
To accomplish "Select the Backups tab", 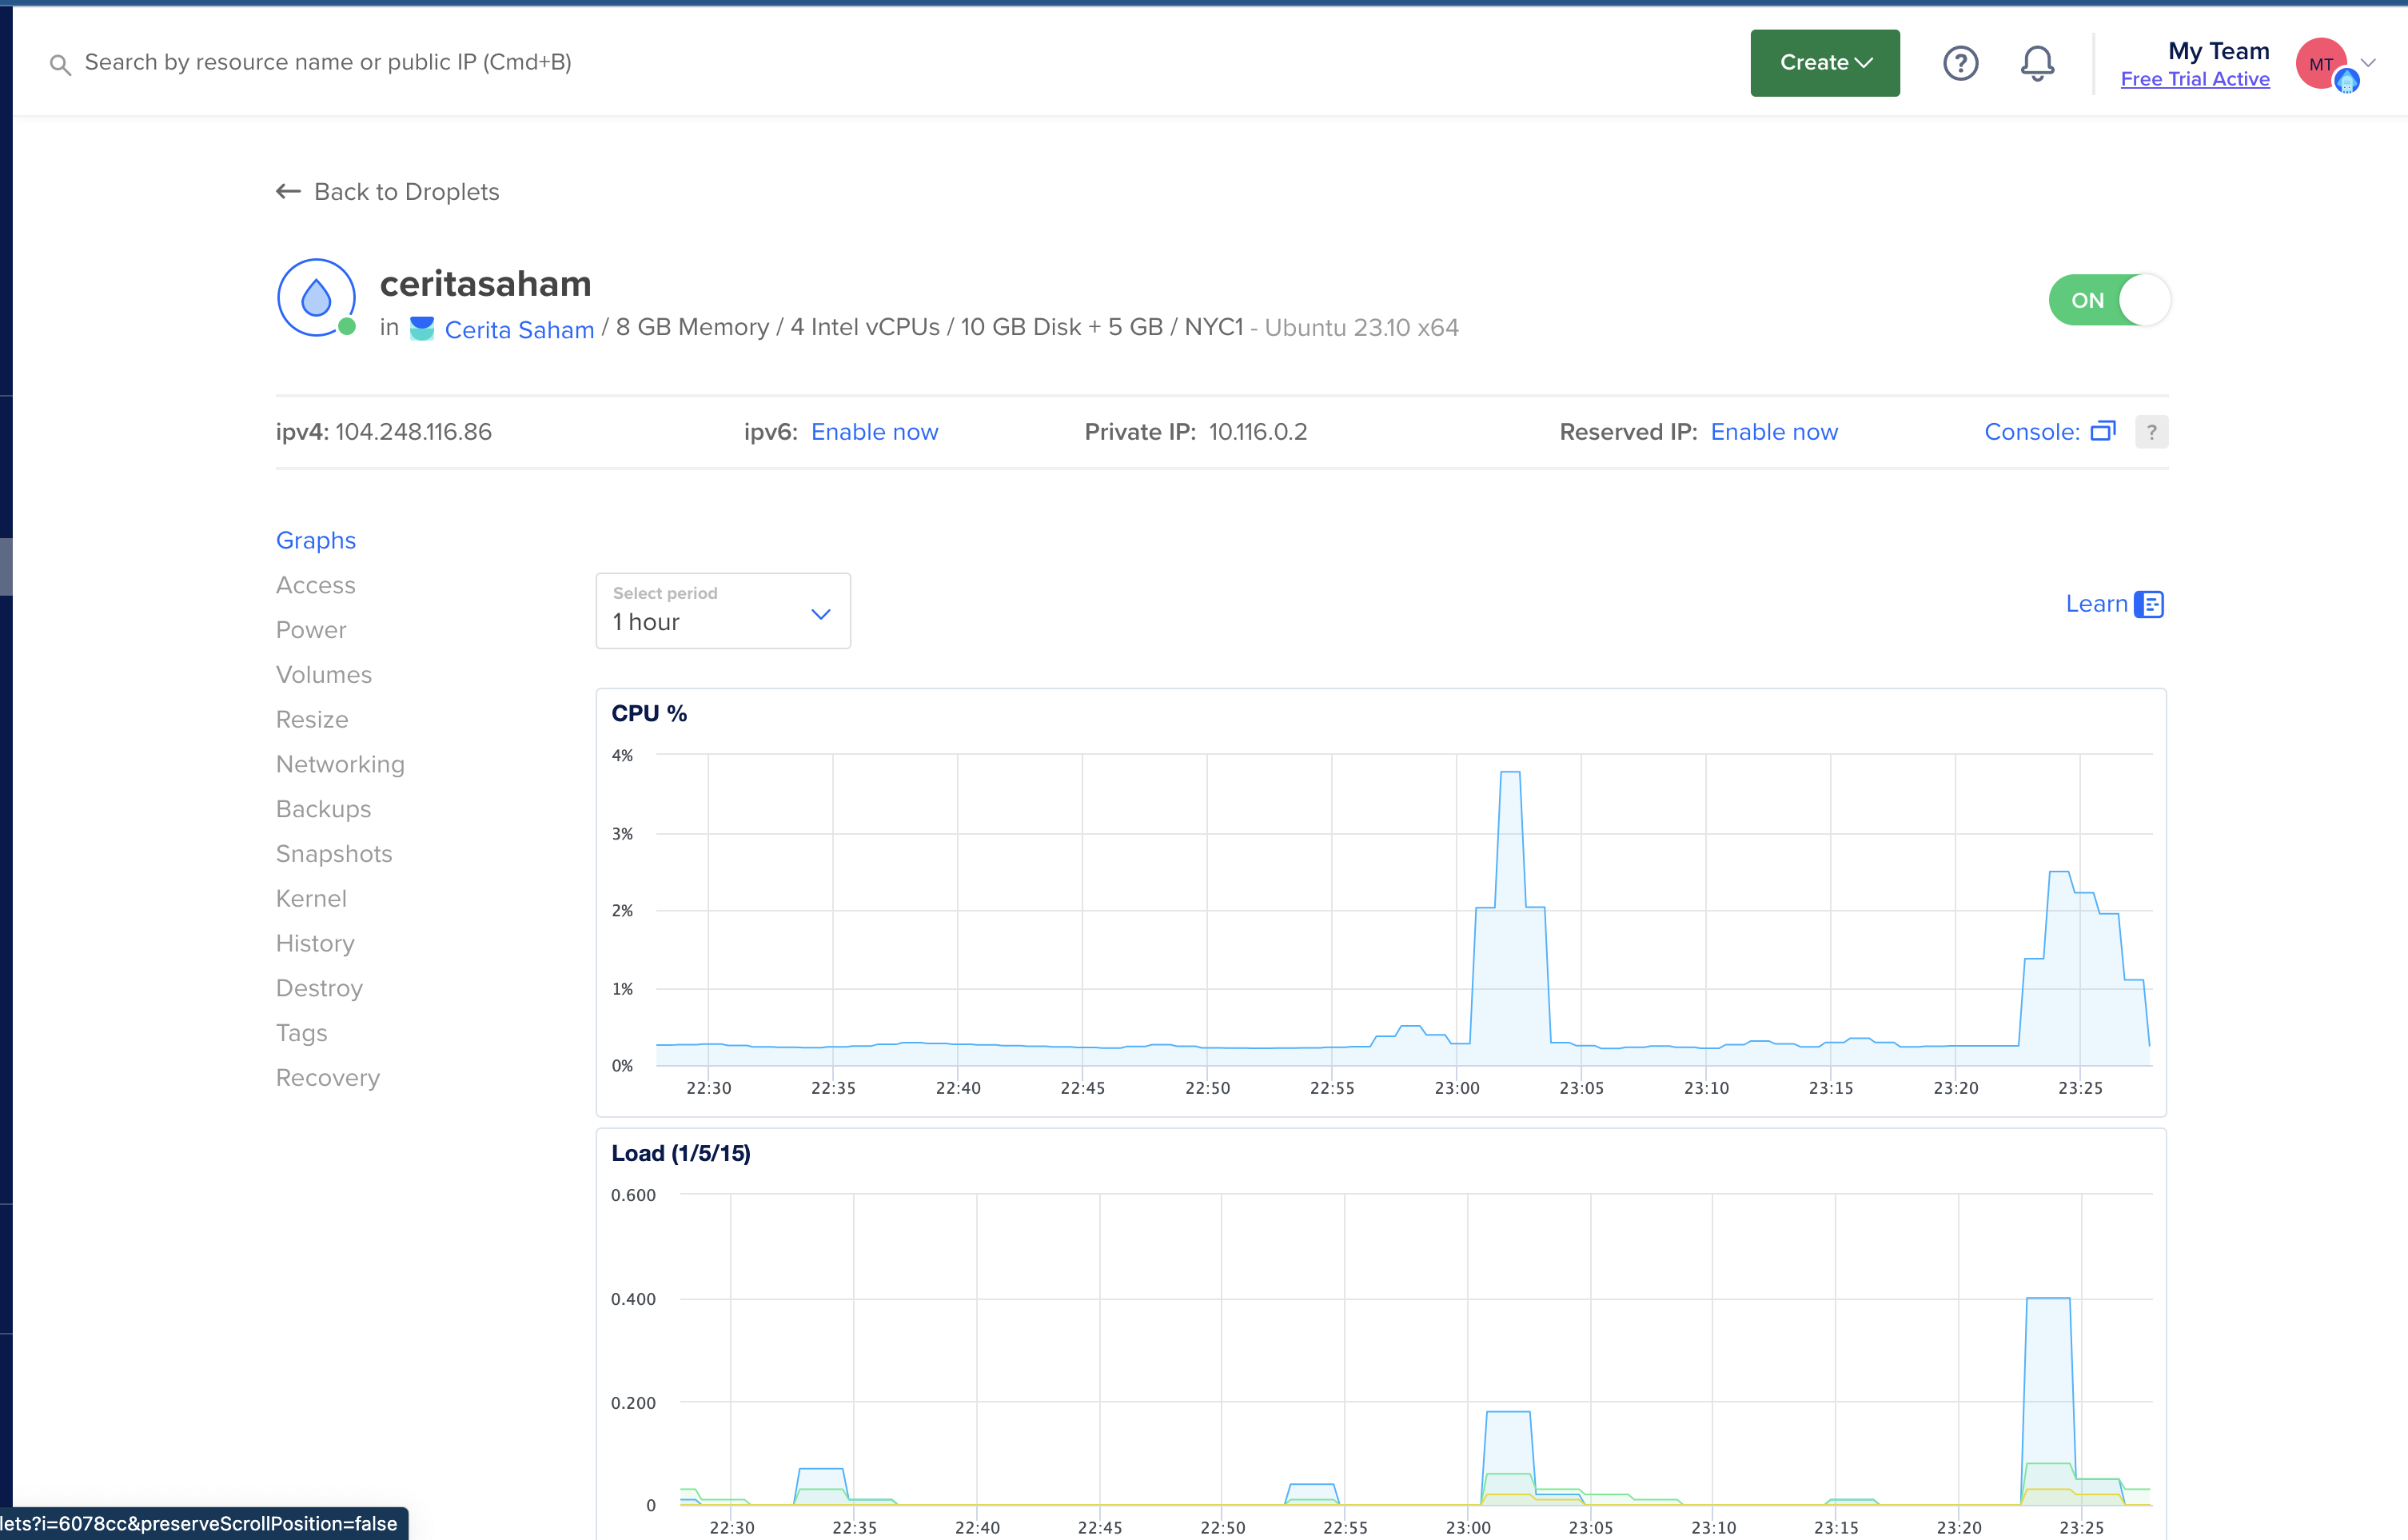I will pos(323,809).
